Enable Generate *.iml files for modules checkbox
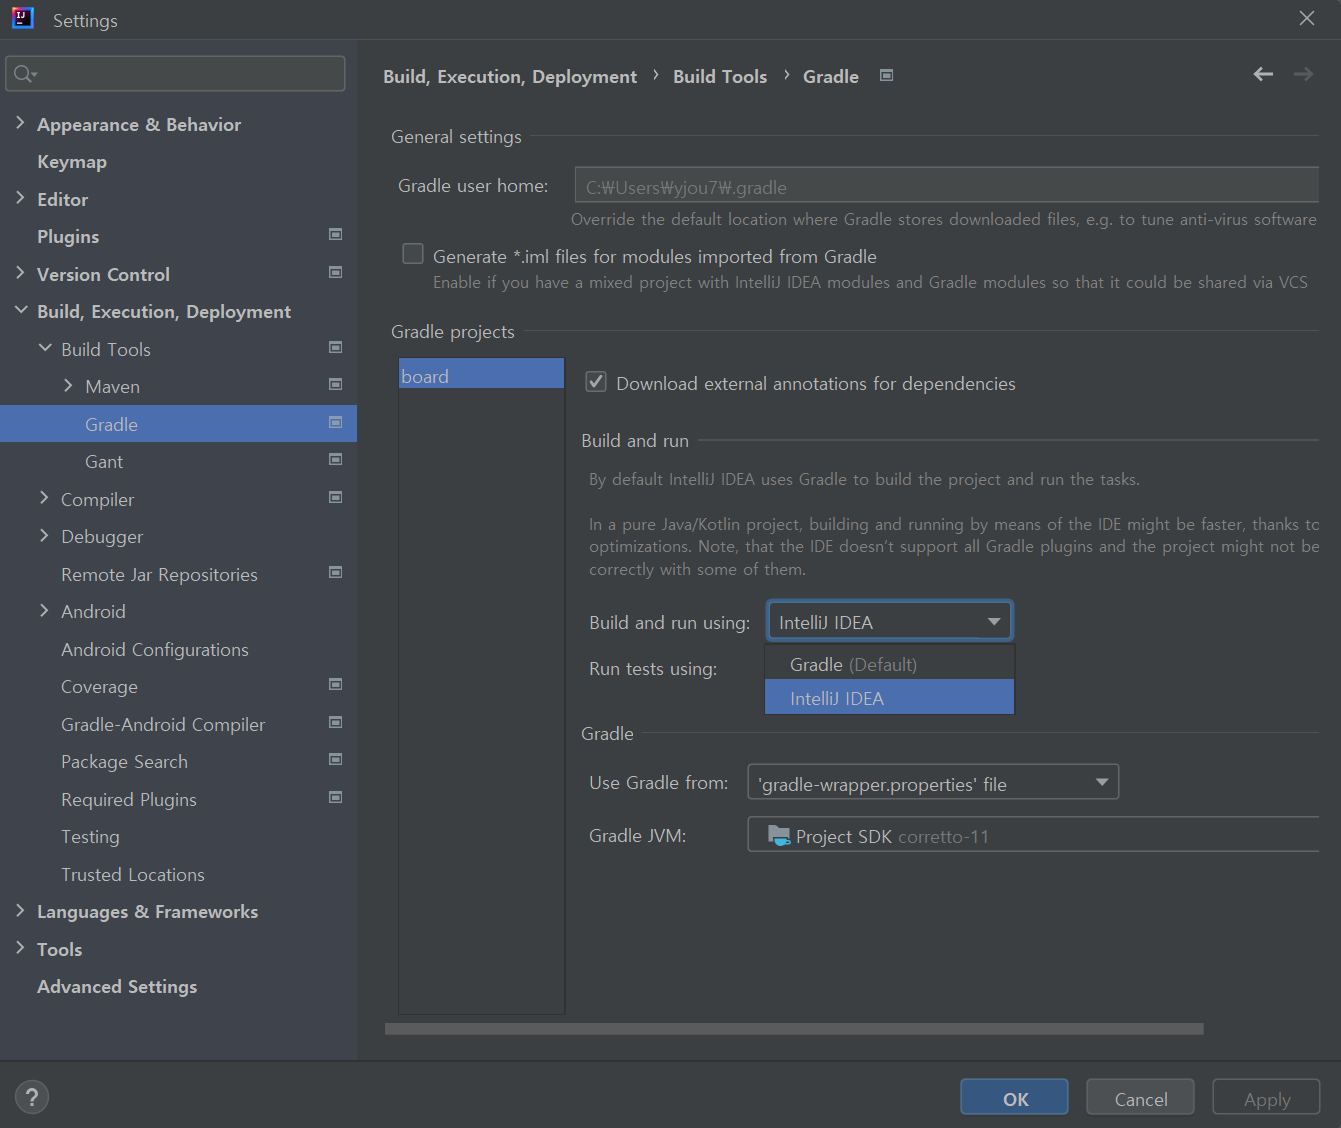Viewport: 1341px width, 1128px height. 413,254
